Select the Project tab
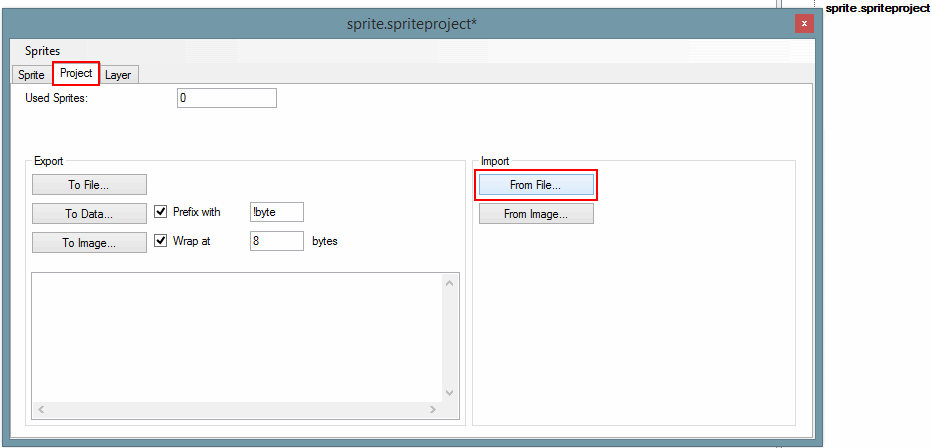Image resolution: width=932 pixels, height=448 pixels. [x=76, y=74]
